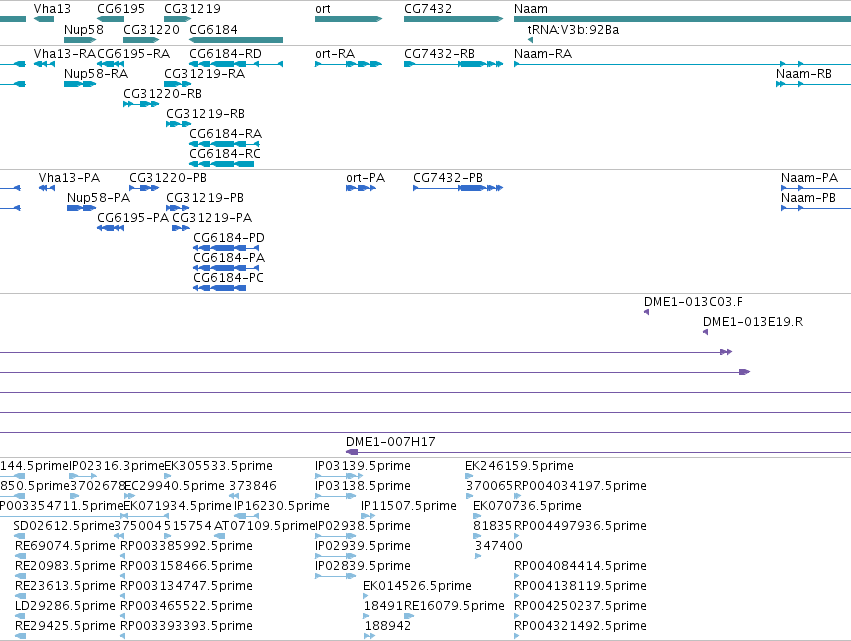Select the Naam-PB protein feature
This screenshot has height=641, width=851.
point(816,208)
